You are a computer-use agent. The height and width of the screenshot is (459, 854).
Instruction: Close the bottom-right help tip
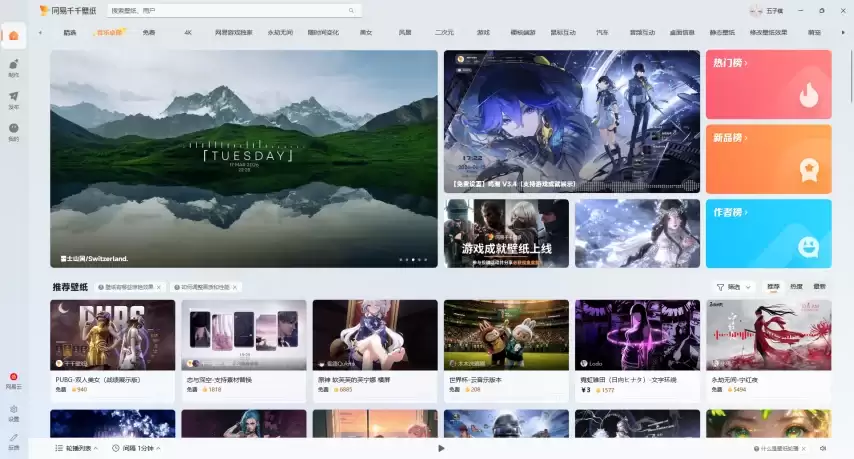point(804,449)
